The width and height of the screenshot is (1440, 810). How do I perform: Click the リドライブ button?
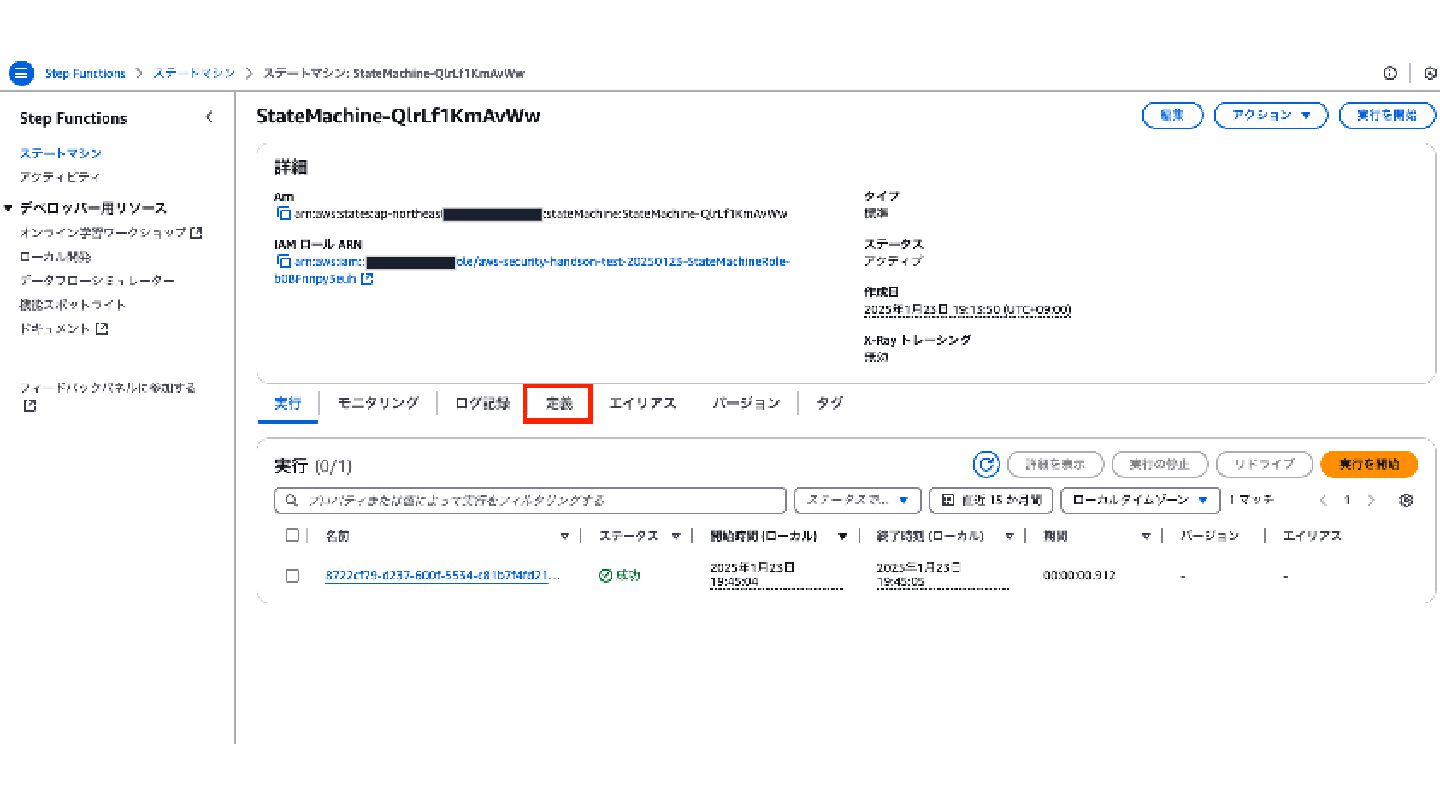point(1264,464)
